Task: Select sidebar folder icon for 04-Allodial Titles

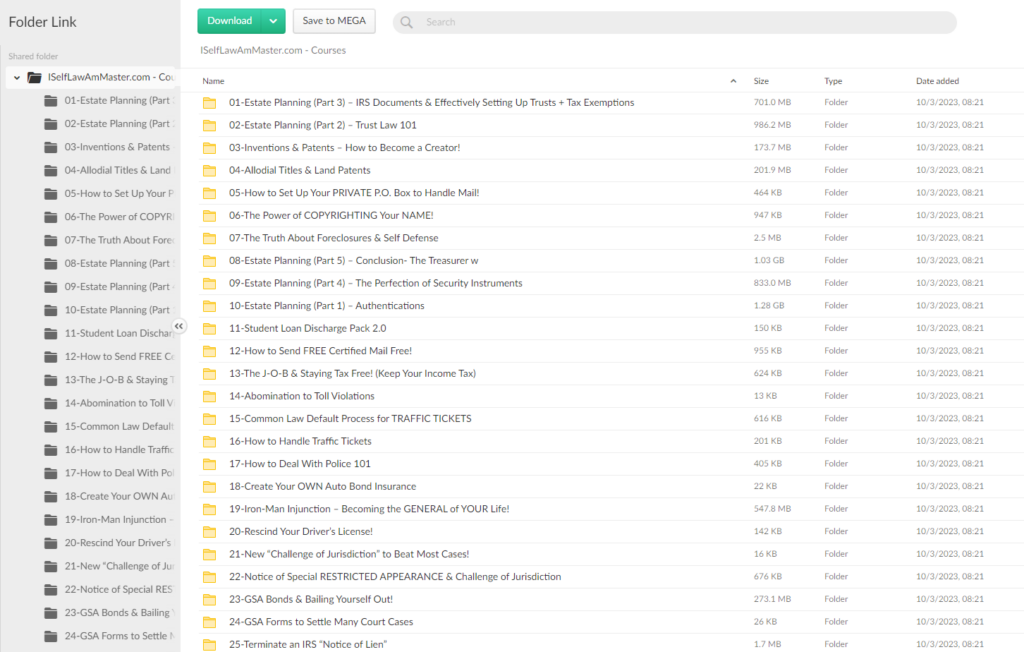Action: [51, 170]
